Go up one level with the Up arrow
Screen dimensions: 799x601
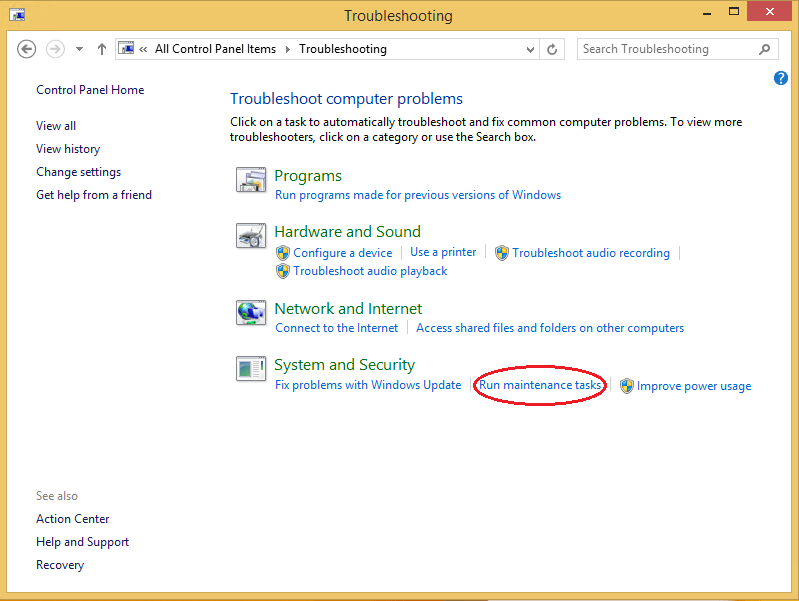click(102, 49)
